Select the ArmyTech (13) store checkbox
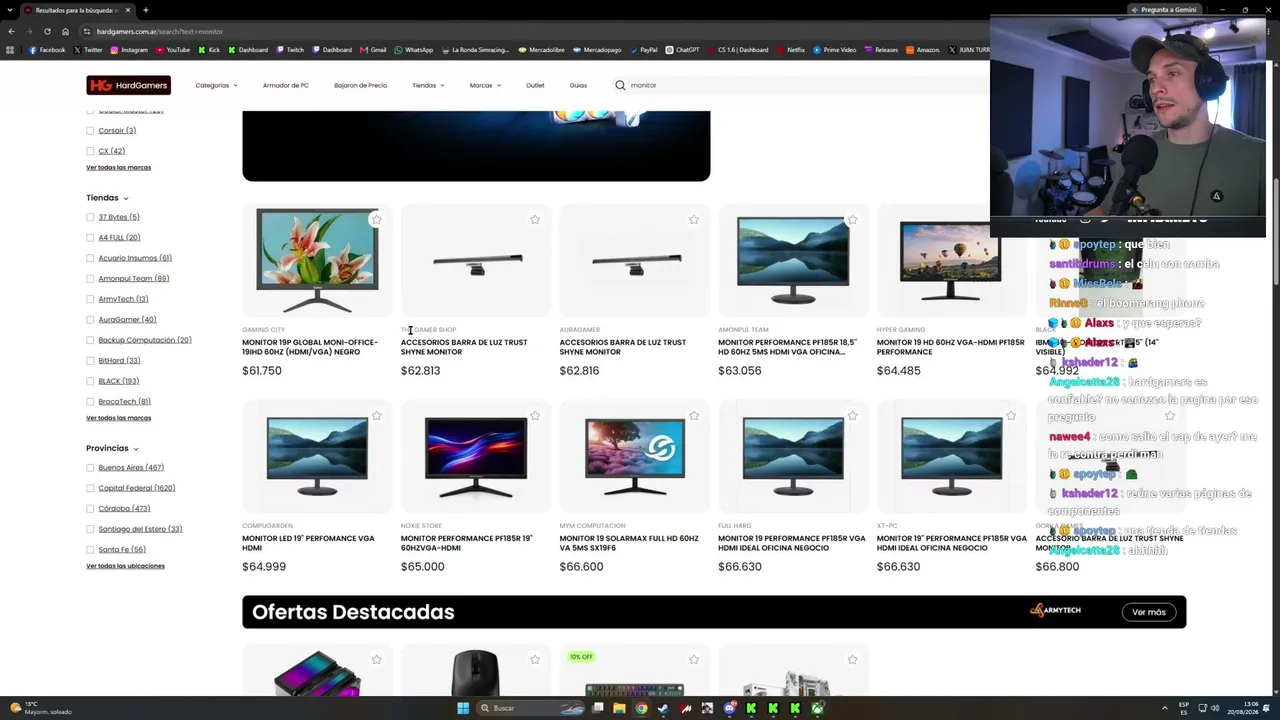The width and height of the screenshot is (1280, 720). point(90,299)
